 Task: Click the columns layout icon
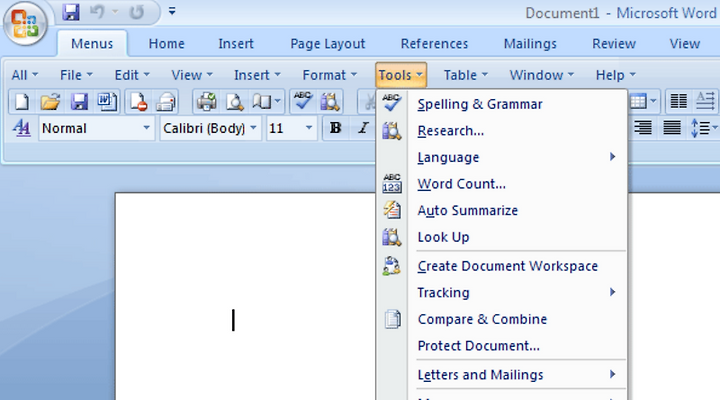click(678, 101)
